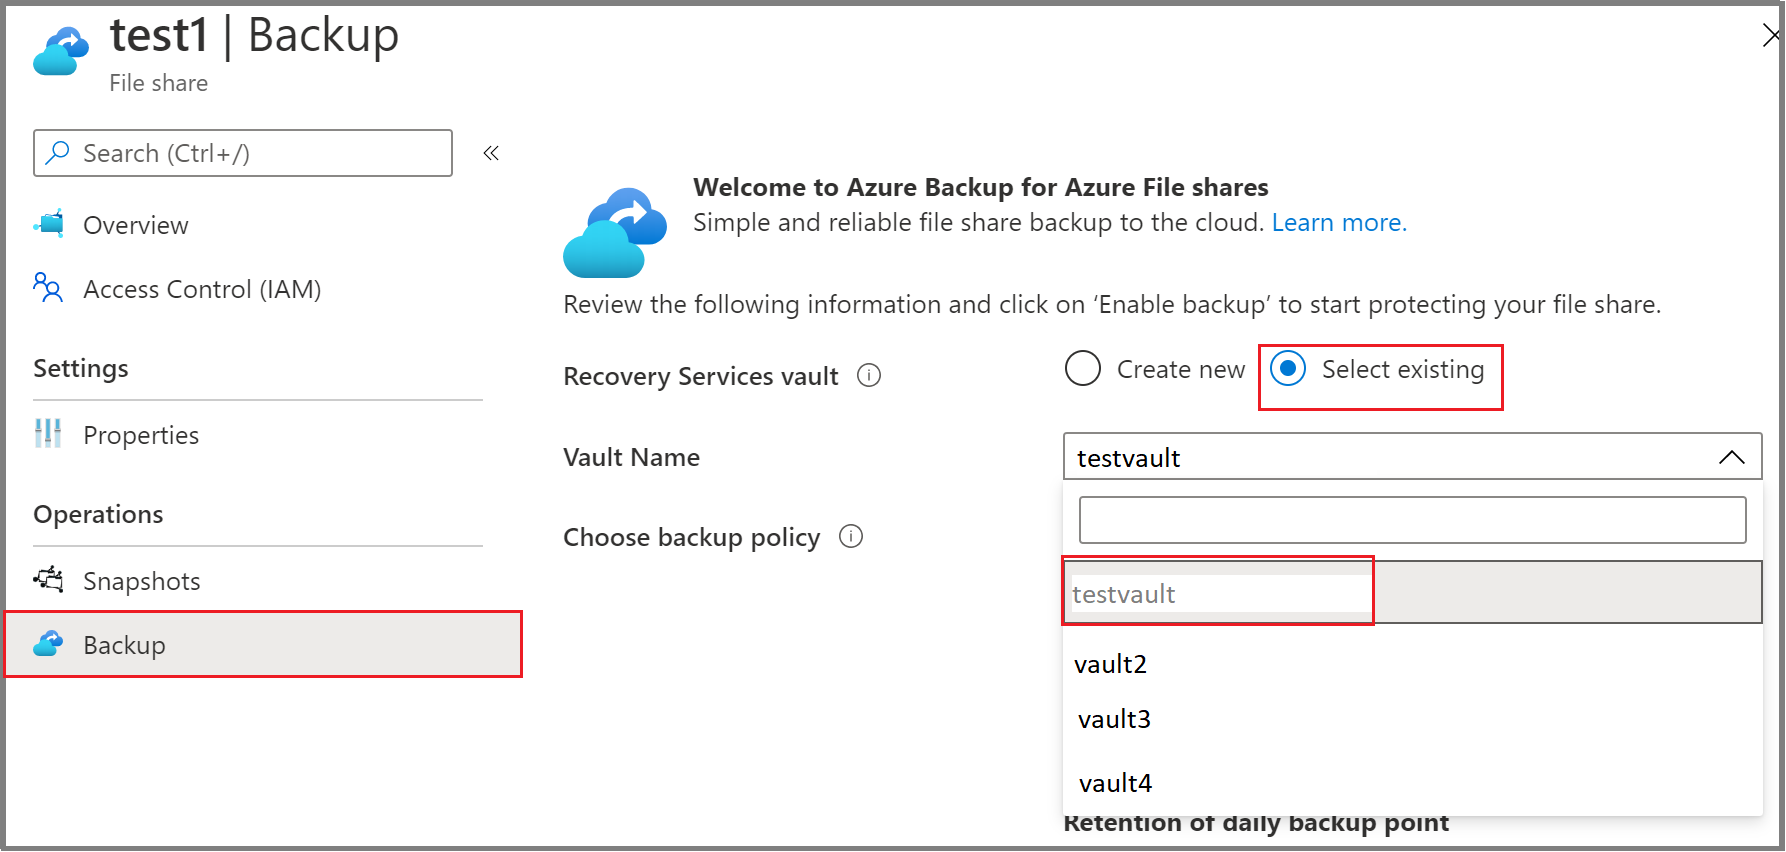1786x852 pixels.
Task: Click the Snapshots icon in the sidebar
Action: pos(47,580)
